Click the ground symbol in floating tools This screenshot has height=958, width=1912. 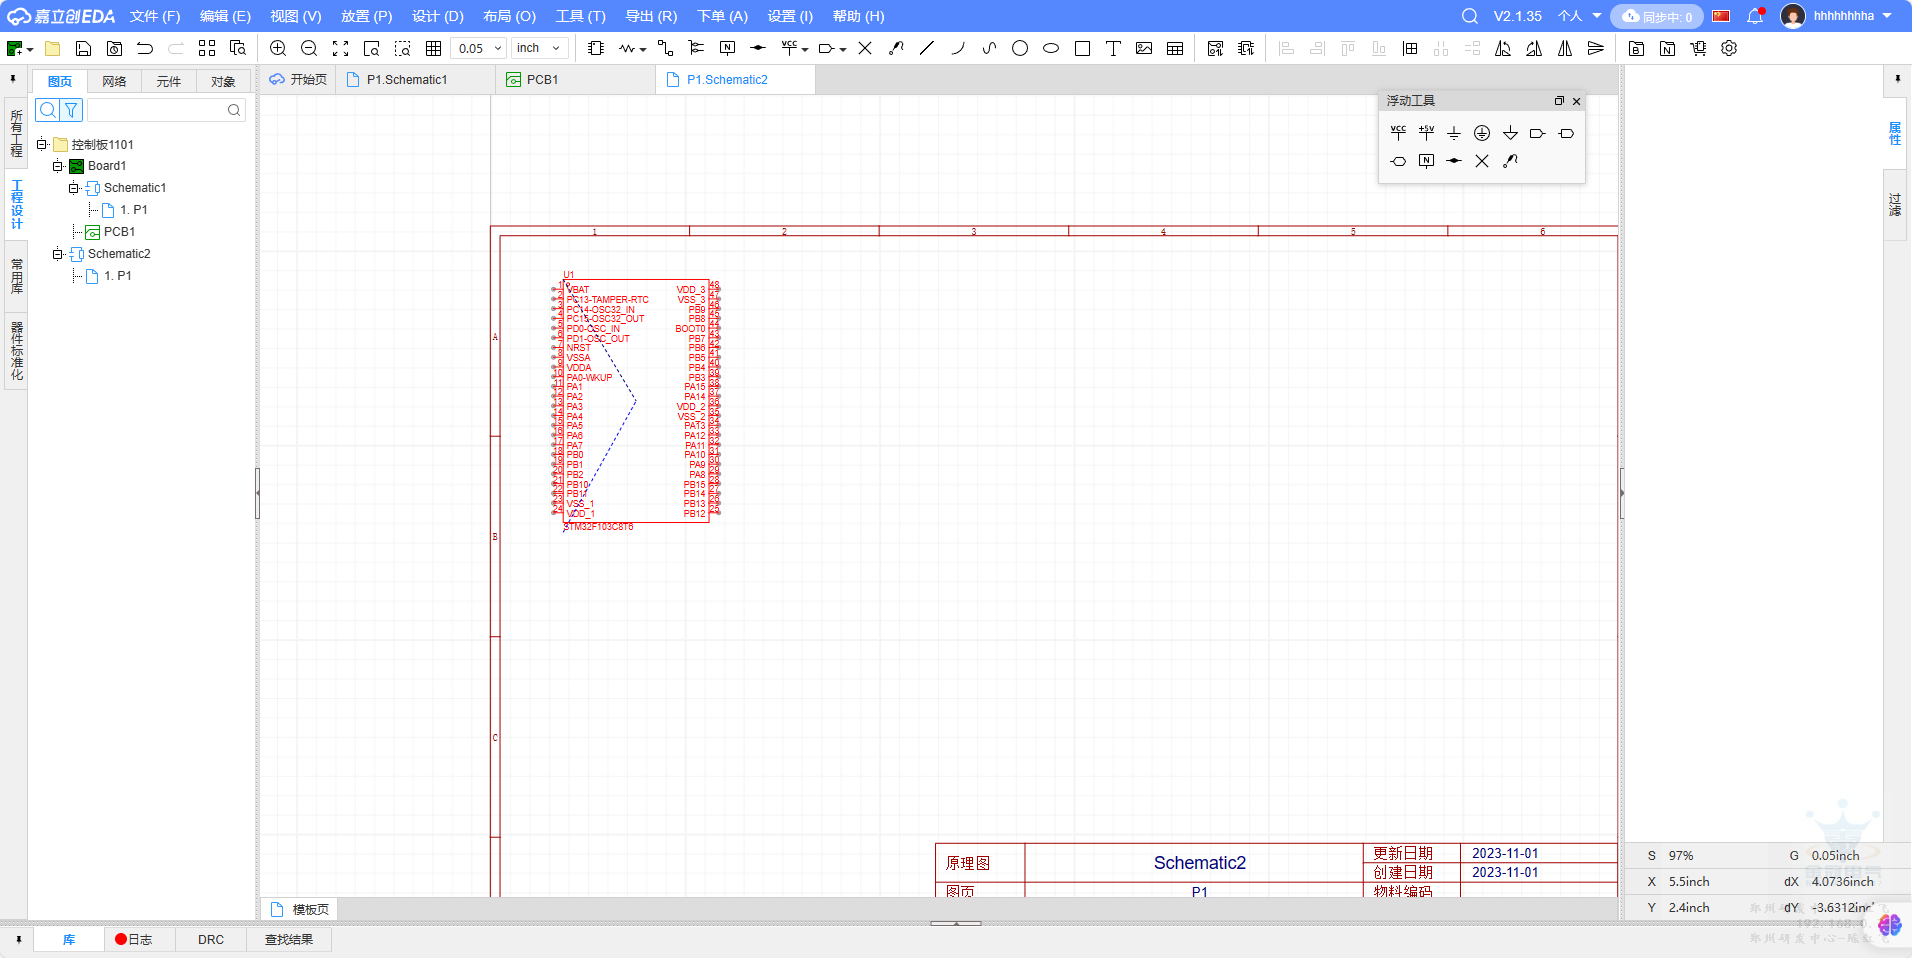coord(1454,133)
